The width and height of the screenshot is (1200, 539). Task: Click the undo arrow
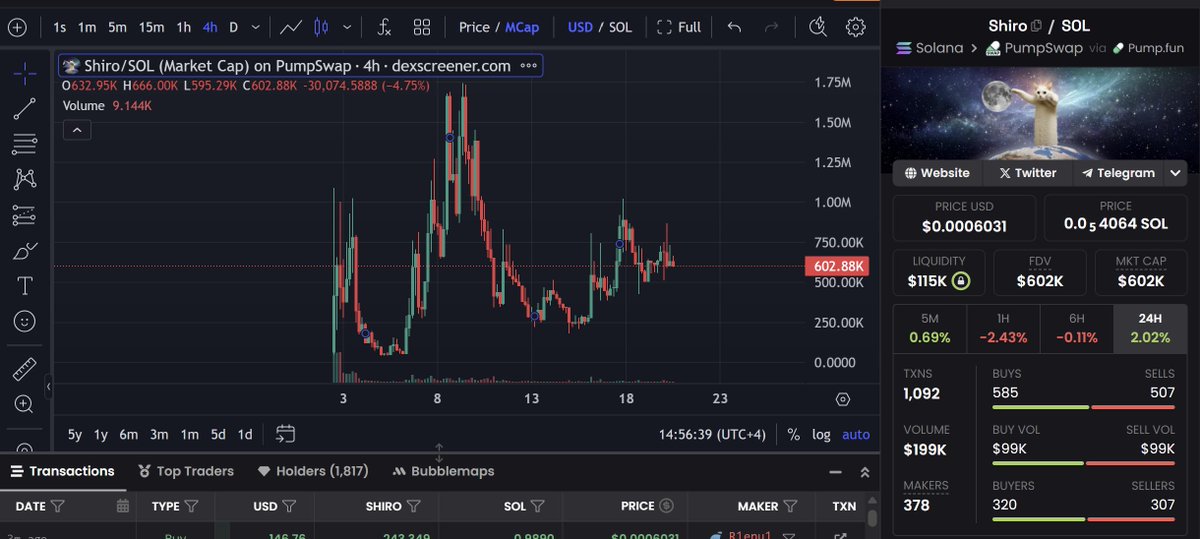(734, 27)
